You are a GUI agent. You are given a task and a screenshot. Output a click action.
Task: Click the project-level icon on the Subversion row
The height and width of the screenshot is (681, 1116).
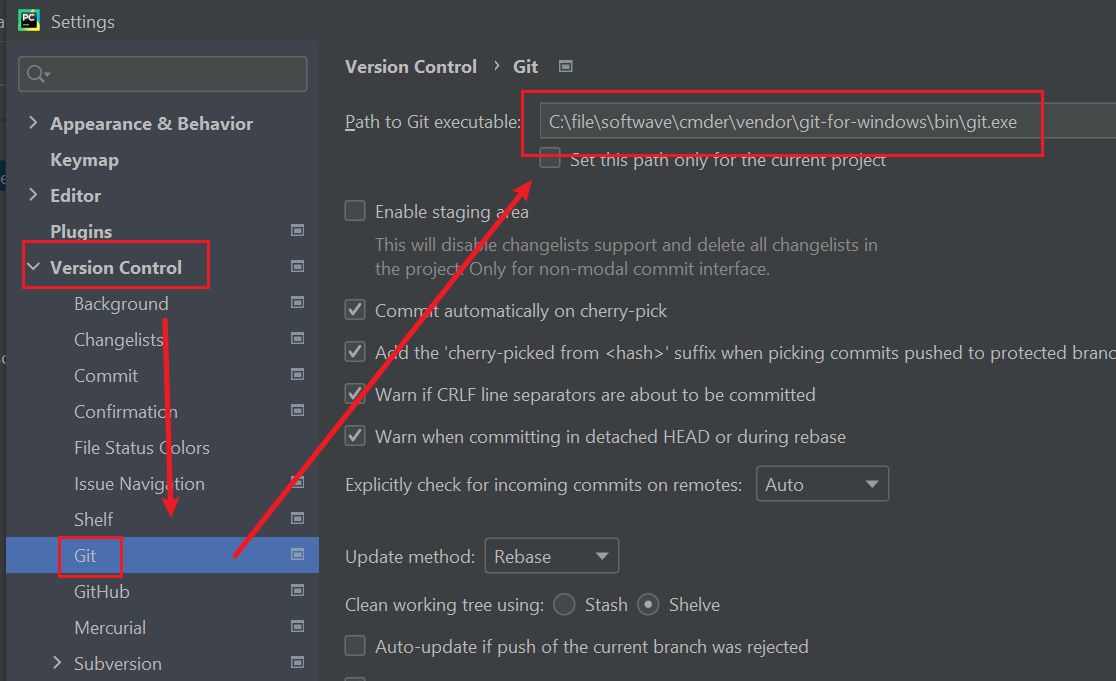(x=298, y=662)
